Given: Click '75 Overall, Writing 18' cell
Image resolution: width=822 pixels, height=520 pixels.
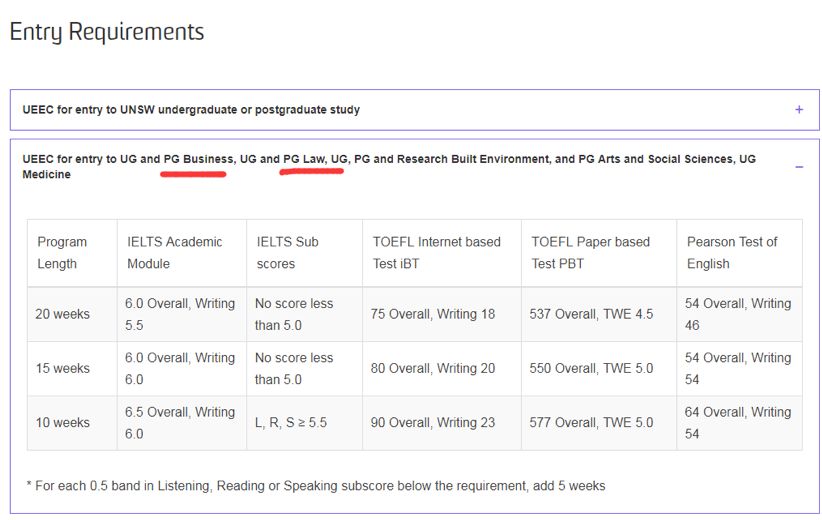Looking at the screenshot, I should 442,315.
